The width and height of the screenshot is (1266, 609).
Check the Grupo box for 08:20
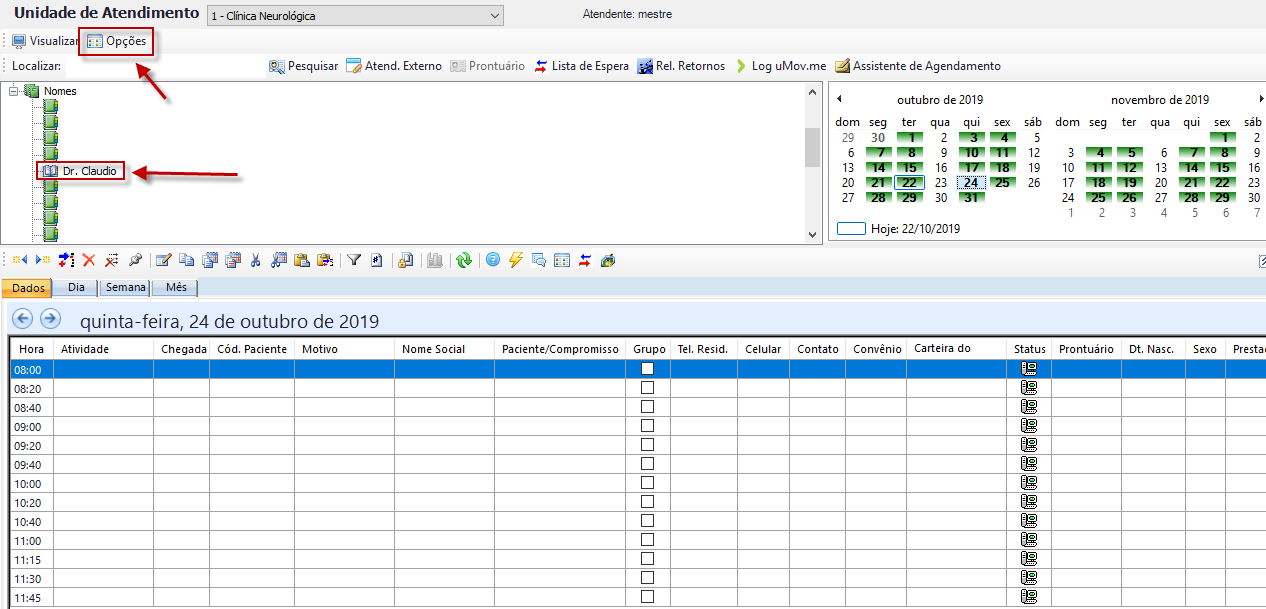pyautogui.click(x=647, y=388)
